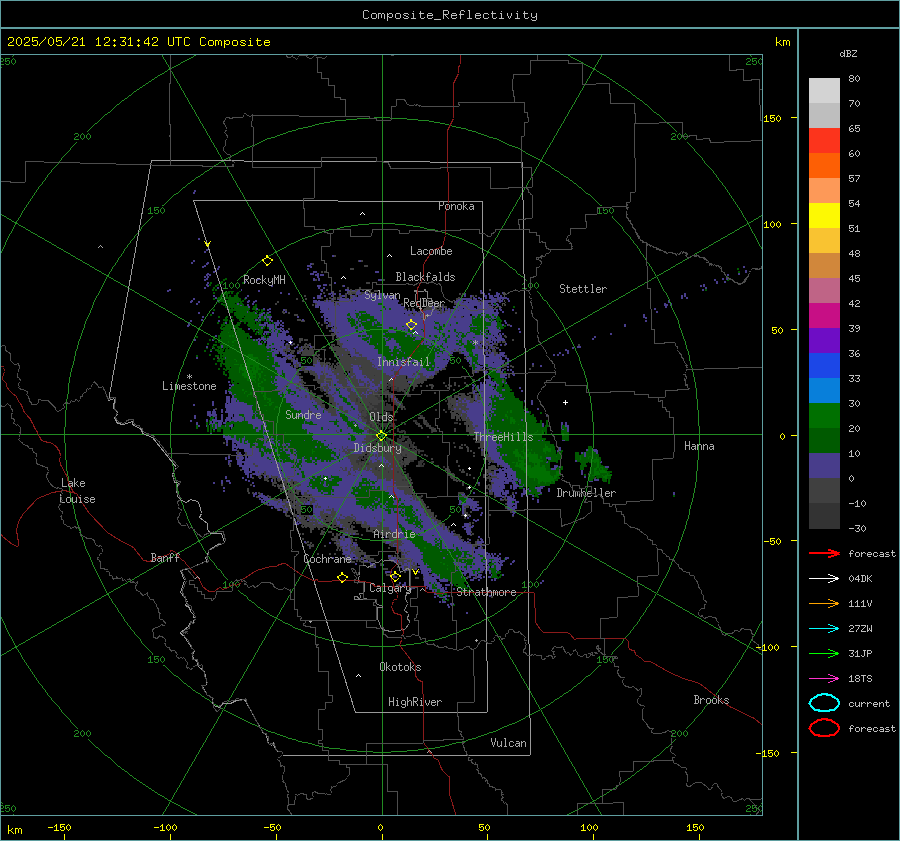
Task: Click the RockyMH label
Action: 264,280
